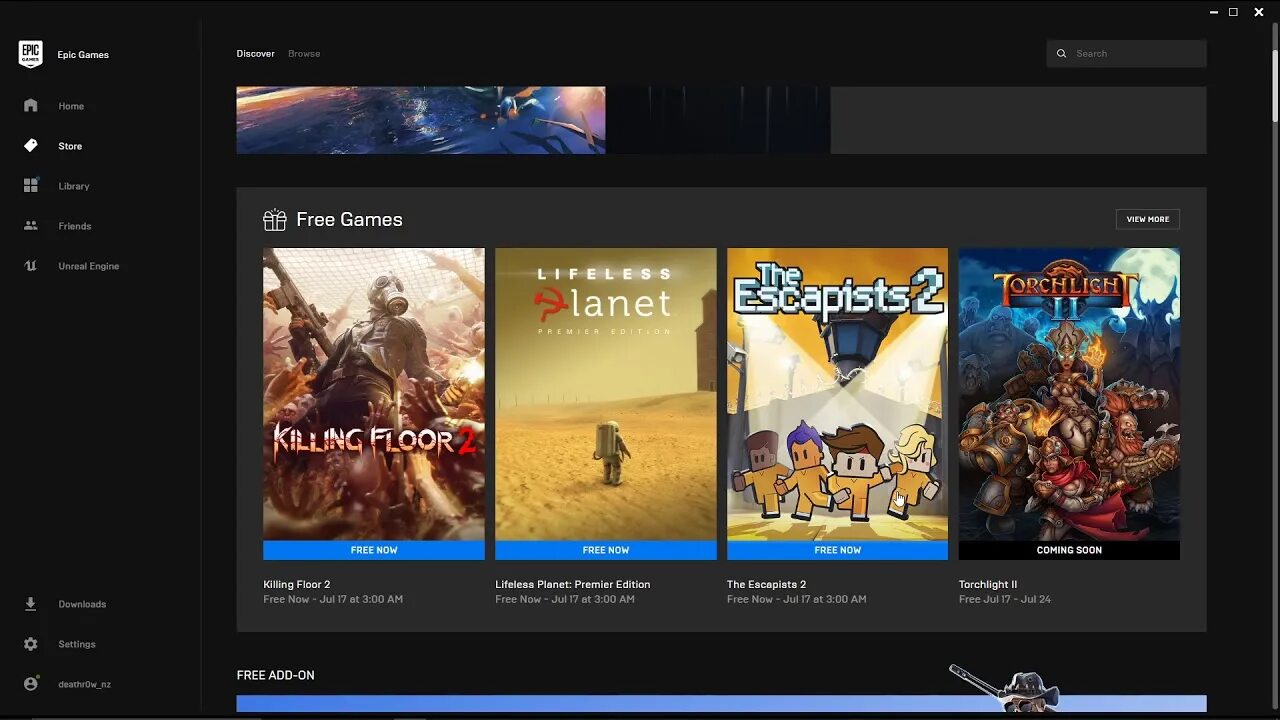Focus the Search input field
Viewport: 1280px width, 720px height.
point(1126,54)
